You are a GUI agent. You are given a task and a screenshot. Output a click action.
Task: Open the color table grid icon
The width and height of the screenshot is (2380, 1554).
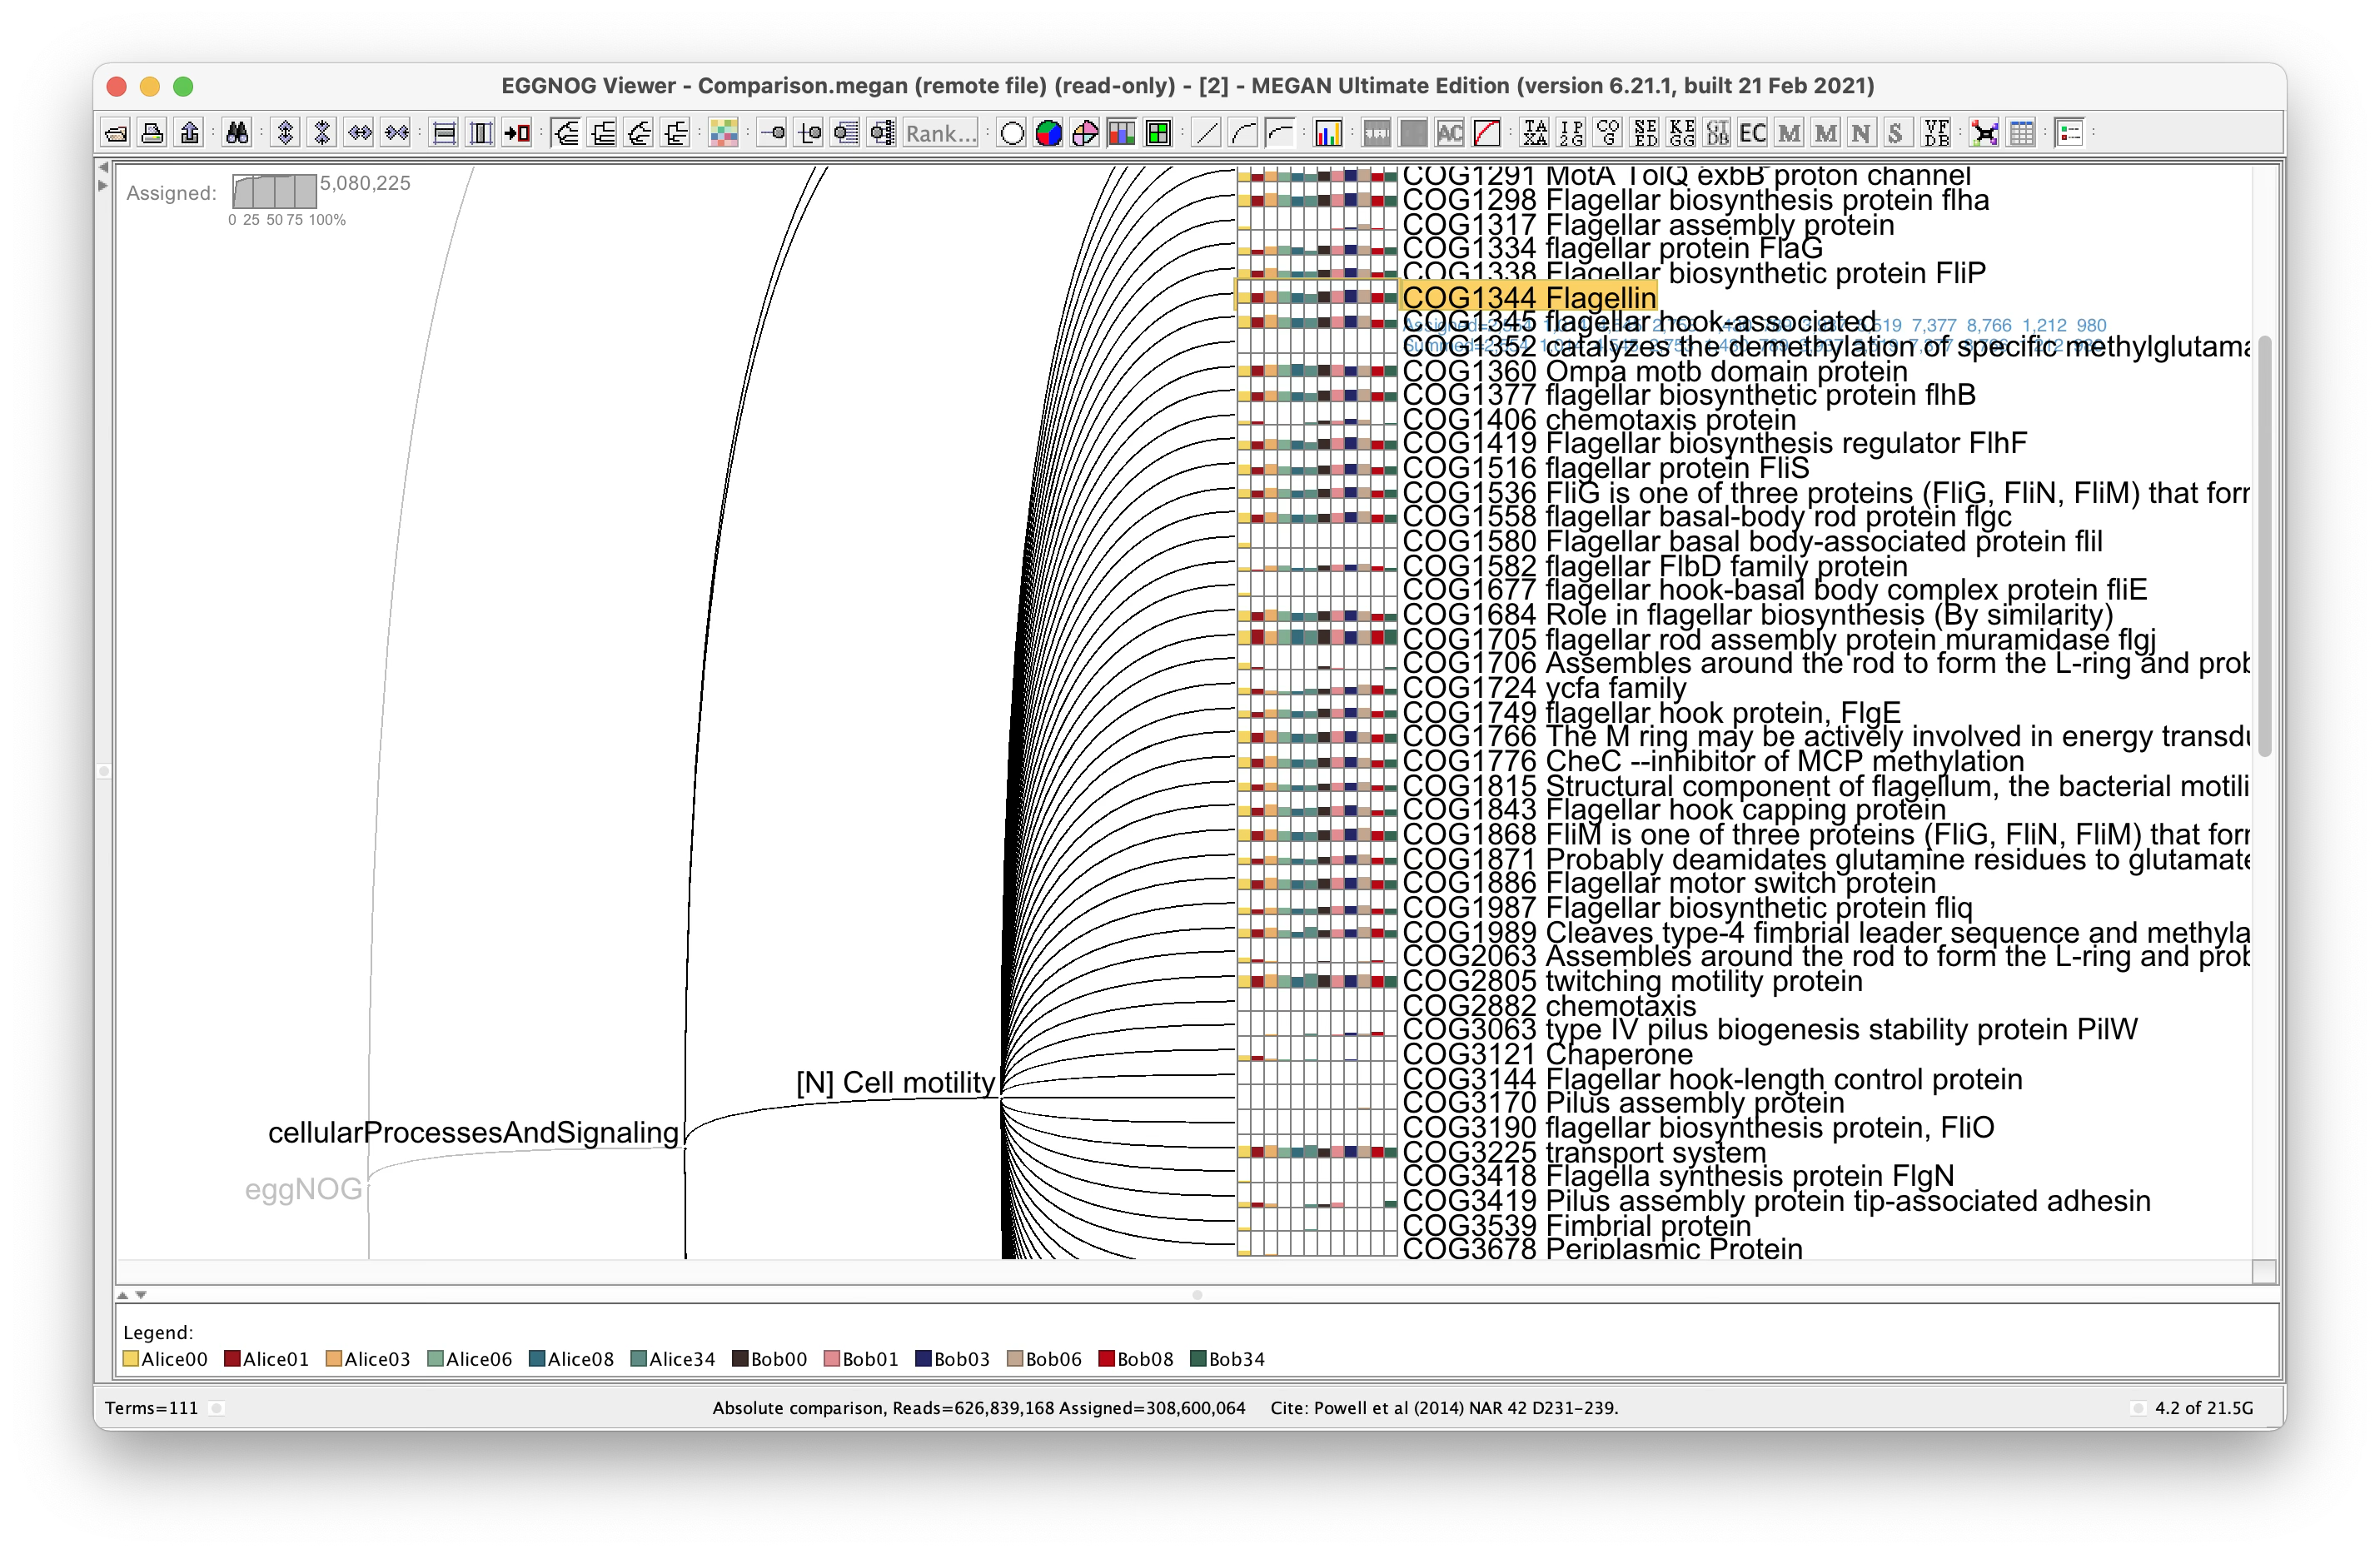[723, 133]
